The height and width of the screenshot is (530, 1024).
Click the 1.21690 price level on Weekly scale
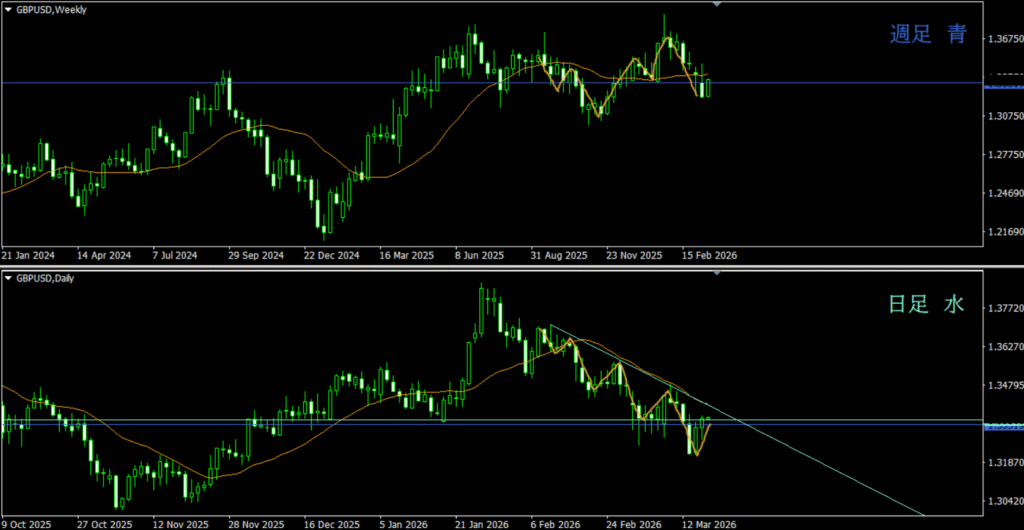coord(1003,233)
